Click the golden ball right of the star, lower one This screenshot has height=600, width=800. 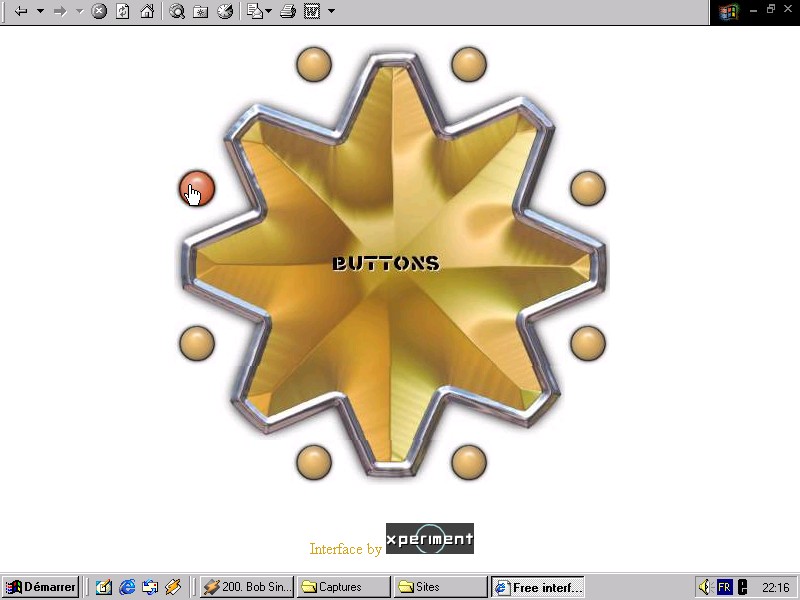[x=588, y=343]
